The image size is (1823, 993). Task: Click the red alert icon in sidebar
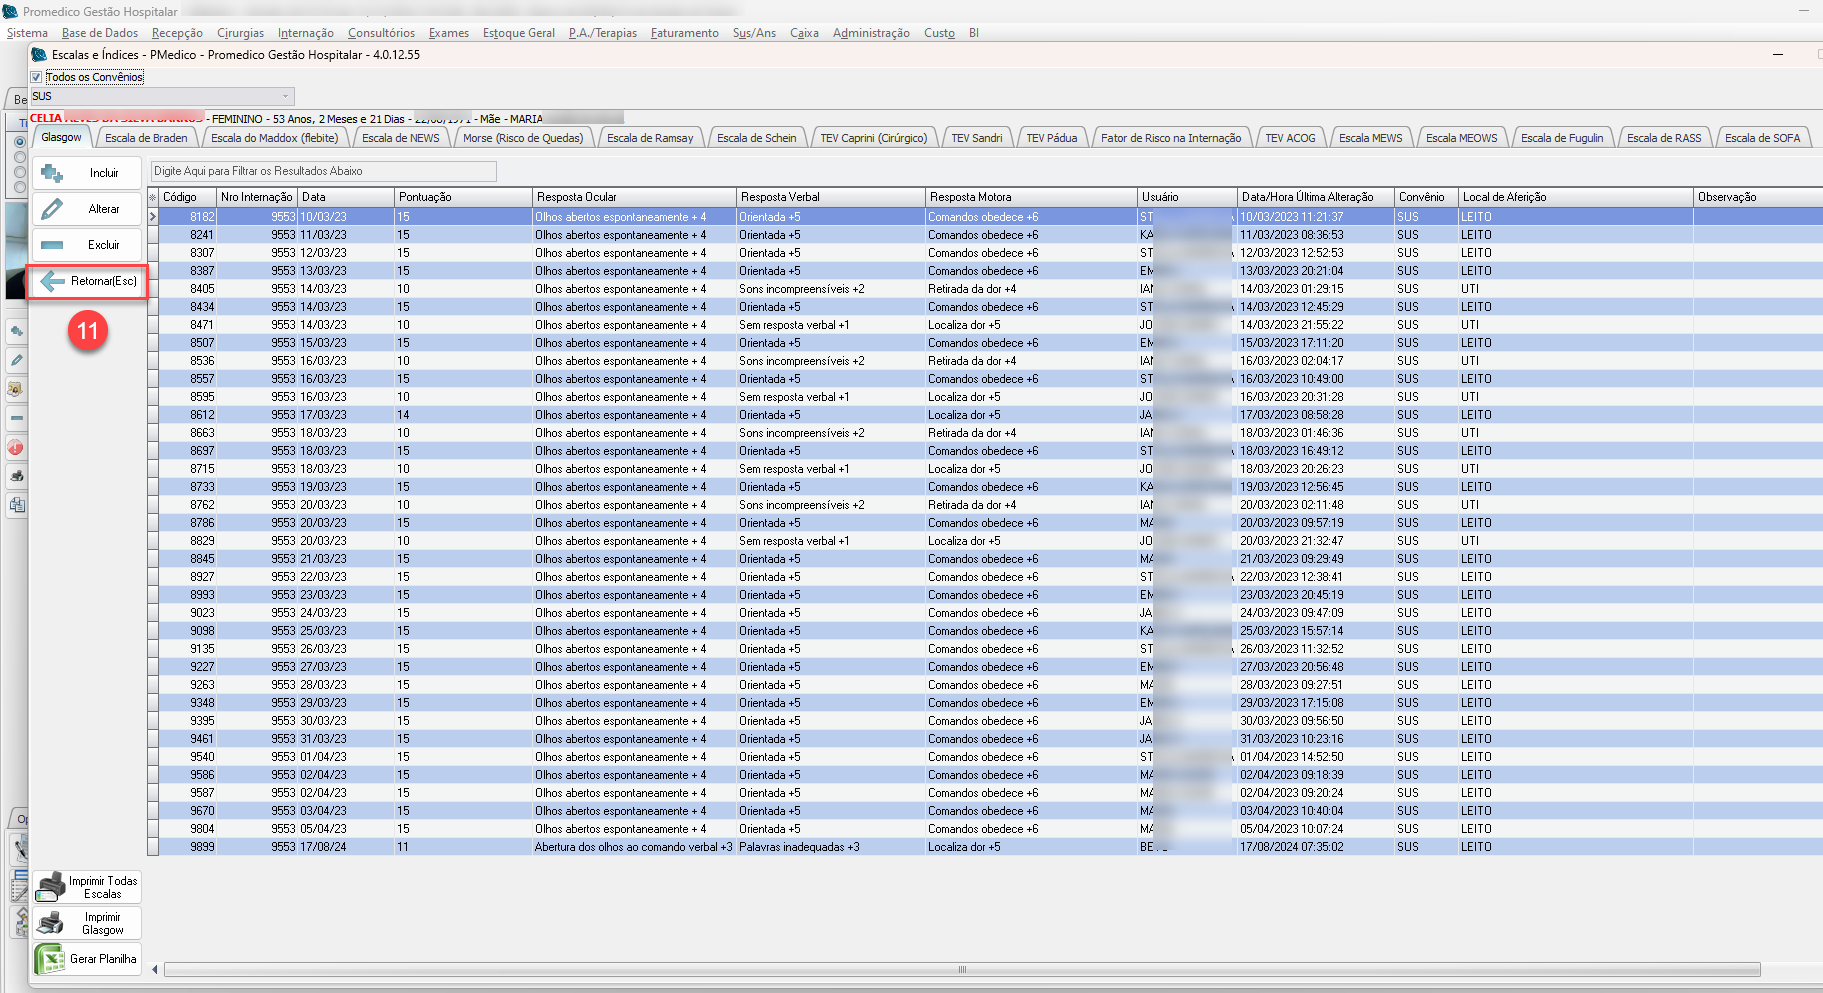17,447
